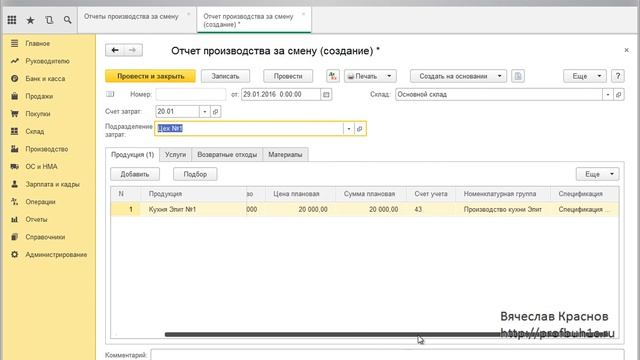The height and width of the screenshot is (360, 640).
Task: Click Сумма плановая cell 20 000,00
Action: 371,209
